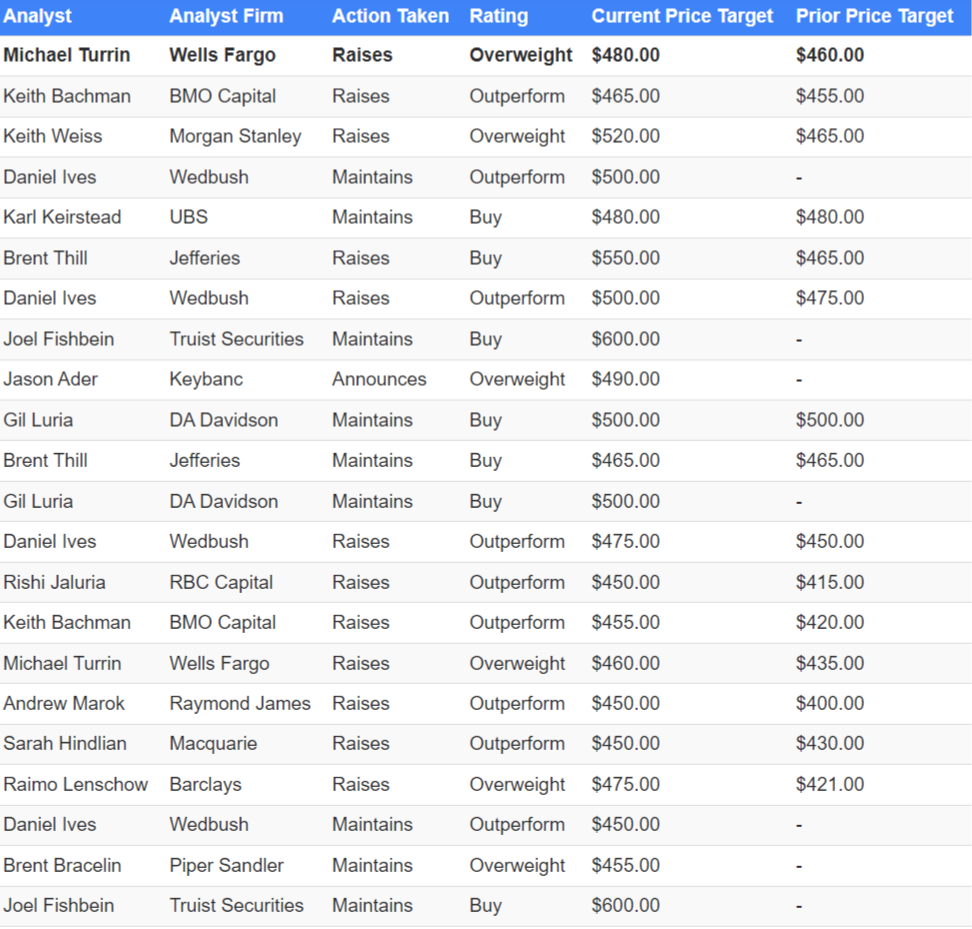Click the $400.00 prior price target
The height and width of the screenshot is (929, 972).
click(x=830, y=703)
